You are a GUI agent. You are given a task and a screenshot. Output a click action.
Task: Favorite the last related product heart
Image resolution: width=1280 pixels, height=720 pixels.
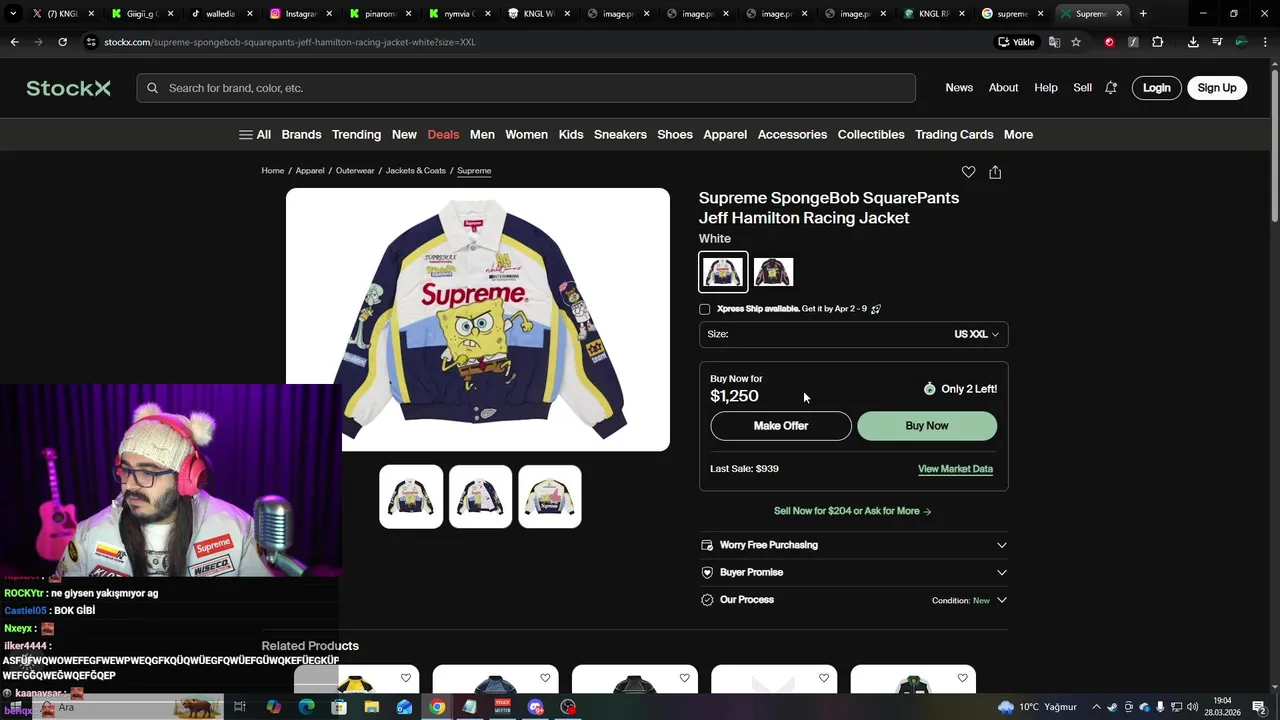coord(962,678)
